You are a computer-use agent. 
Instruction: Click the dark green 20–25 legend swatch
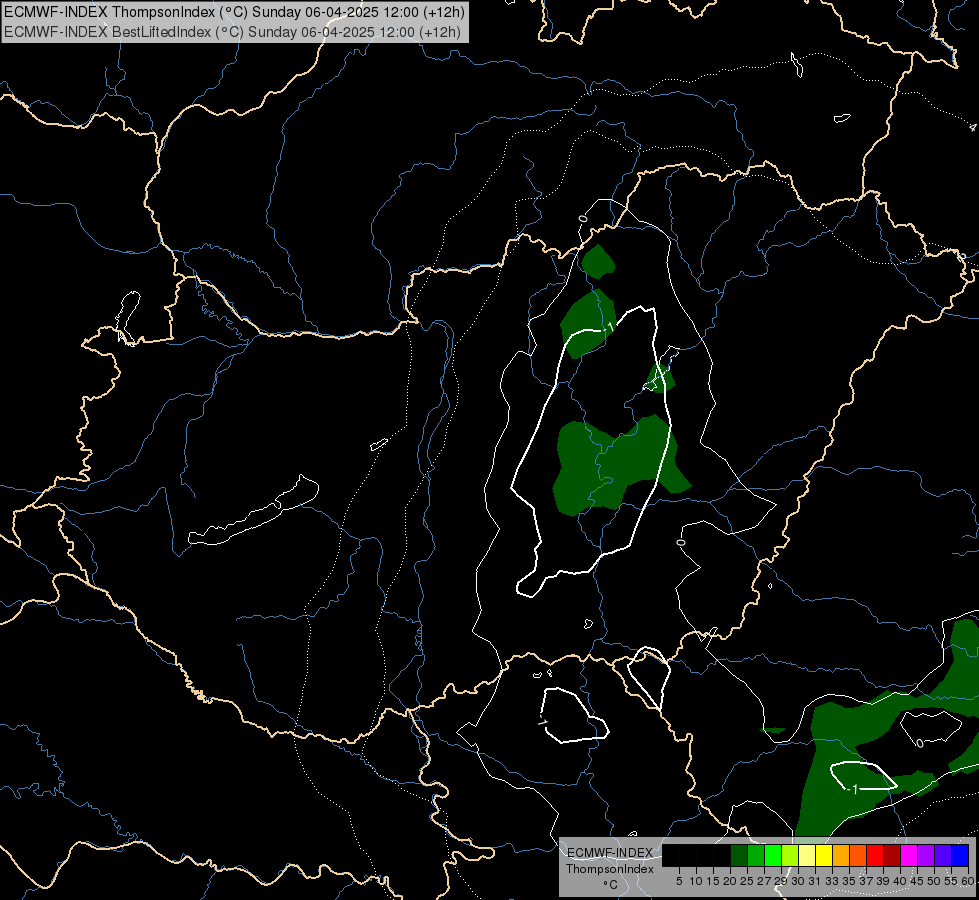click(739, 855)
